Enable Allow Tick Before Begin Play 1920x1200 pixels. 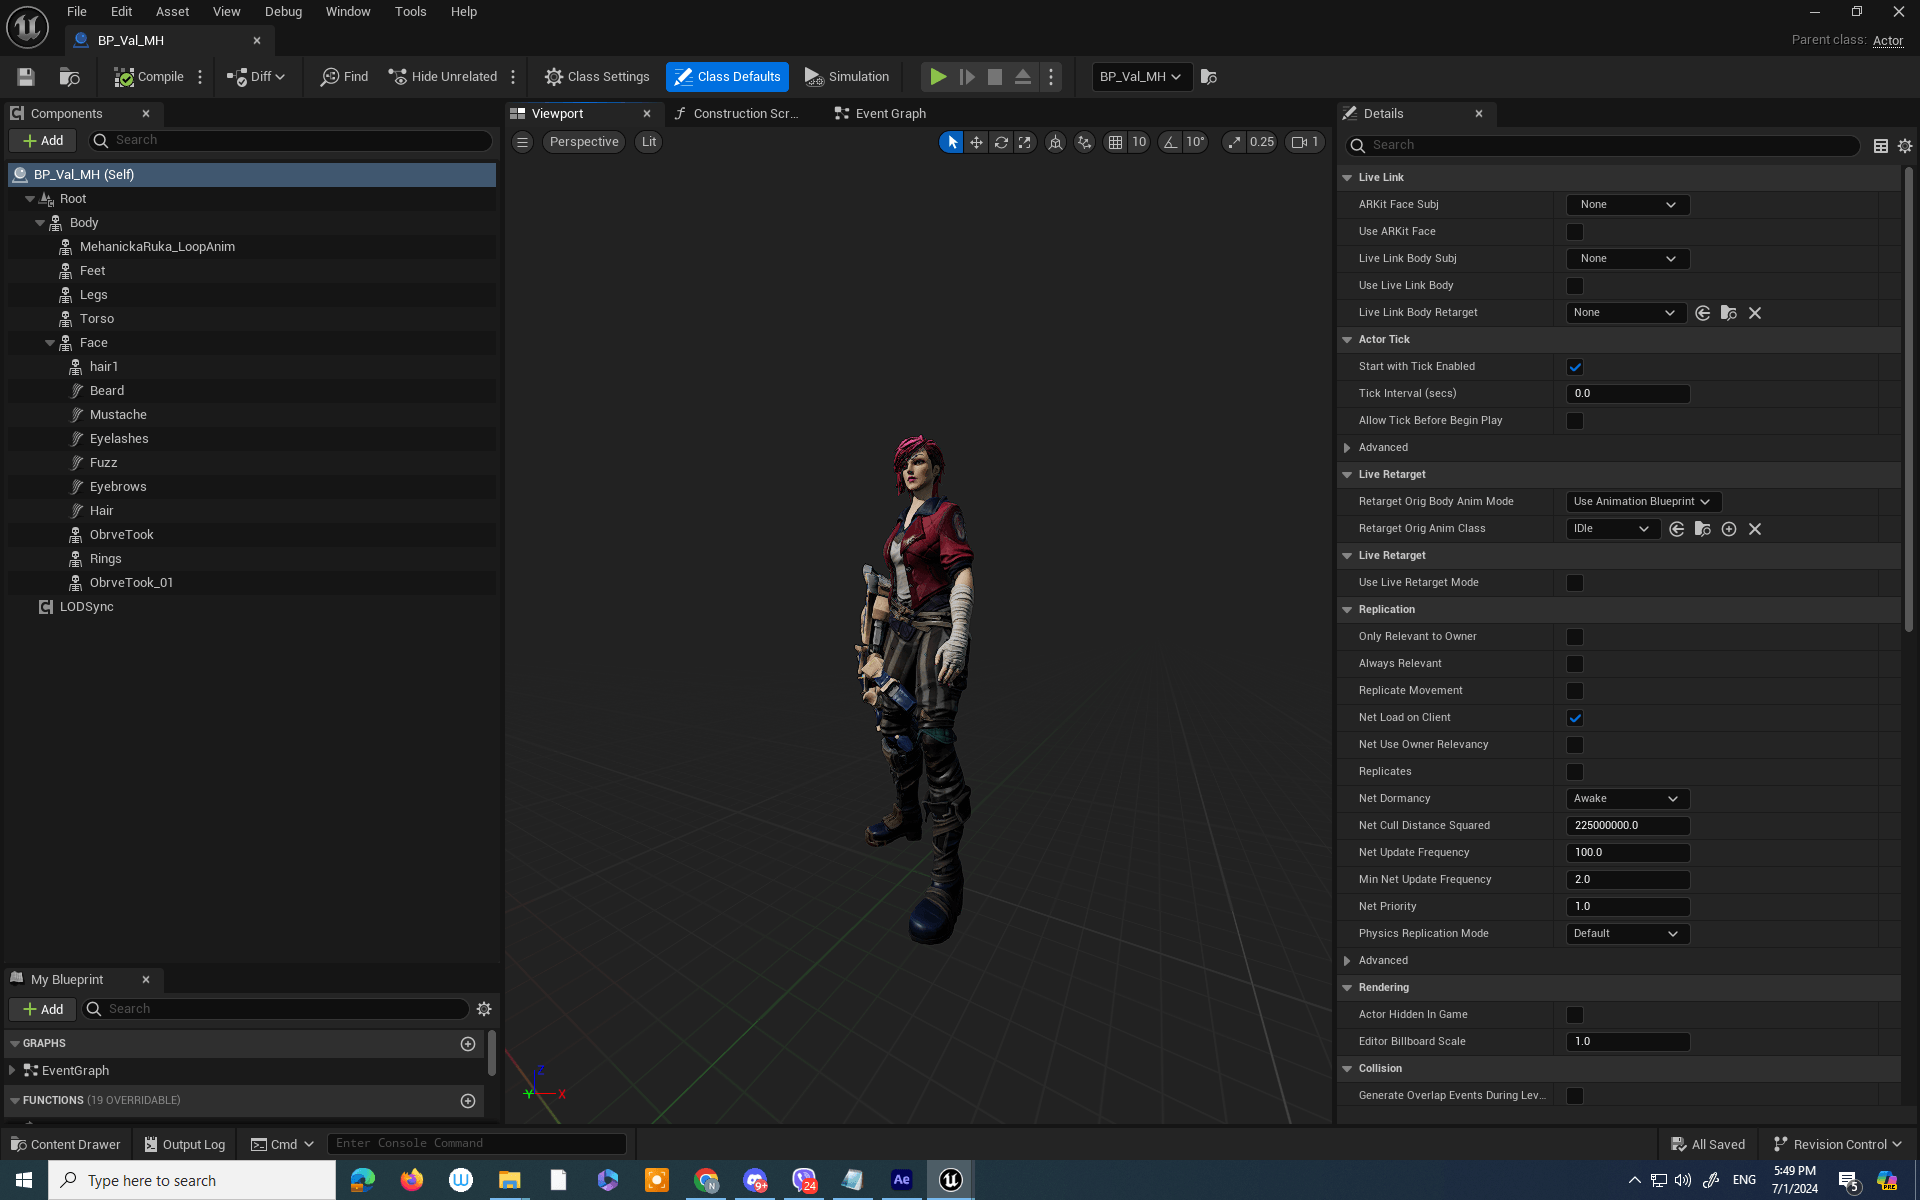[1575, 421]
